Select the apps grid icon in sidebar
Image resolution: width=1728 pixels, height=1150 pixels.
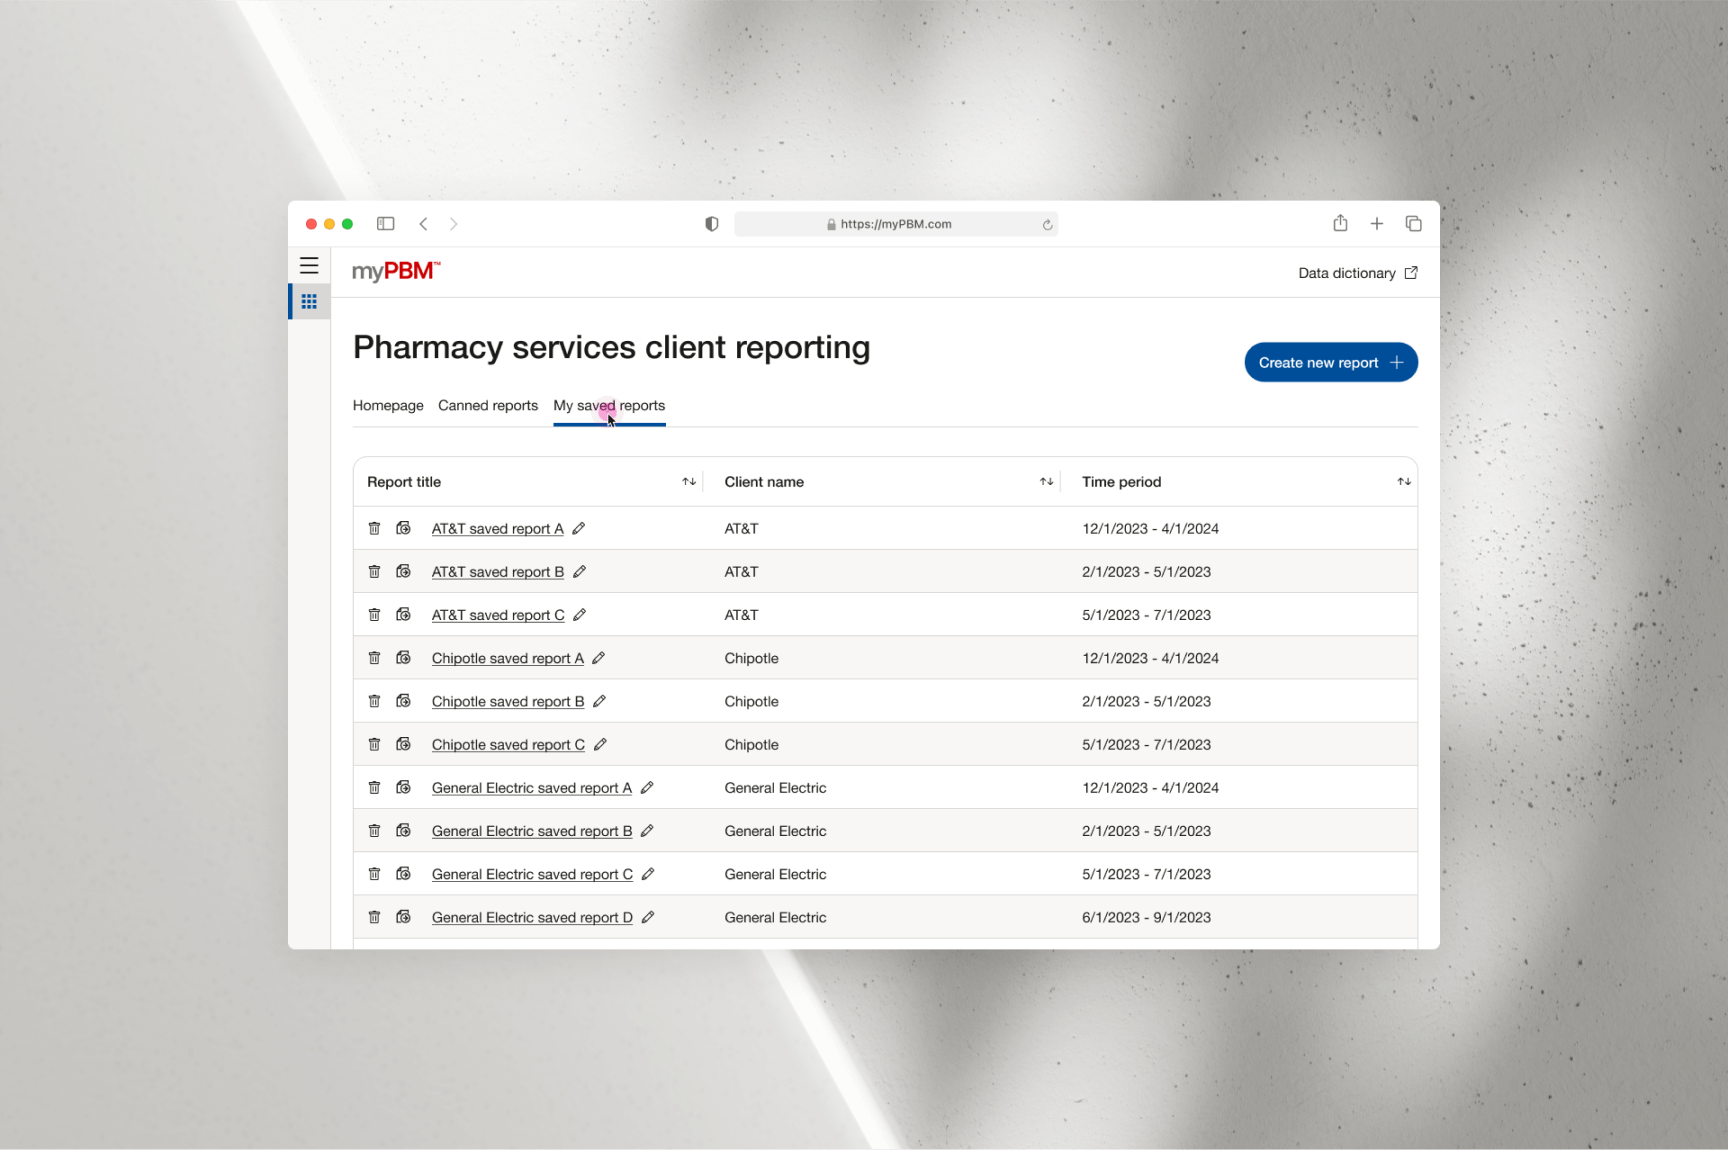coord(309,301)
